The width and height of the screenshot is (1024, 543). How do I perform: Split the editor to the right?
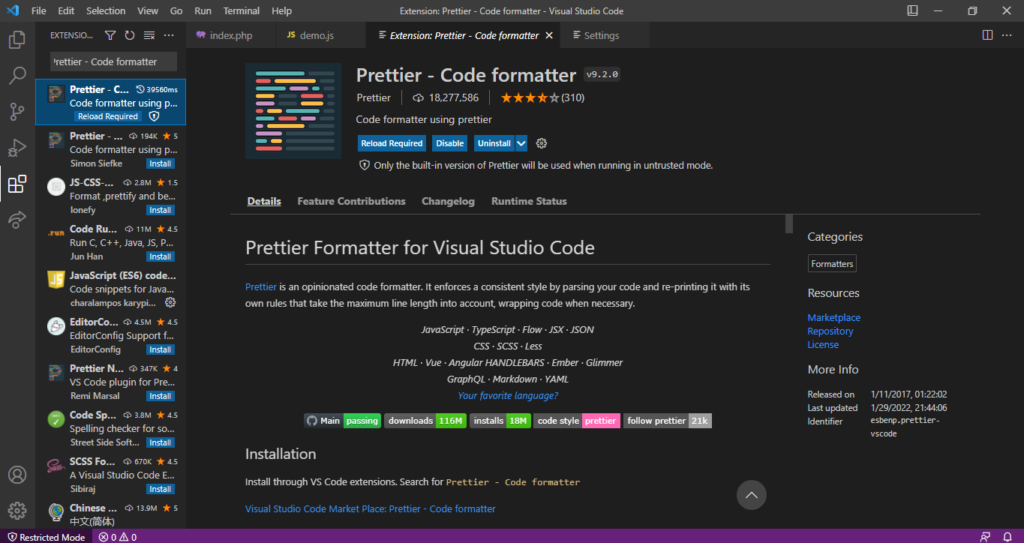(x=987, y=35)
